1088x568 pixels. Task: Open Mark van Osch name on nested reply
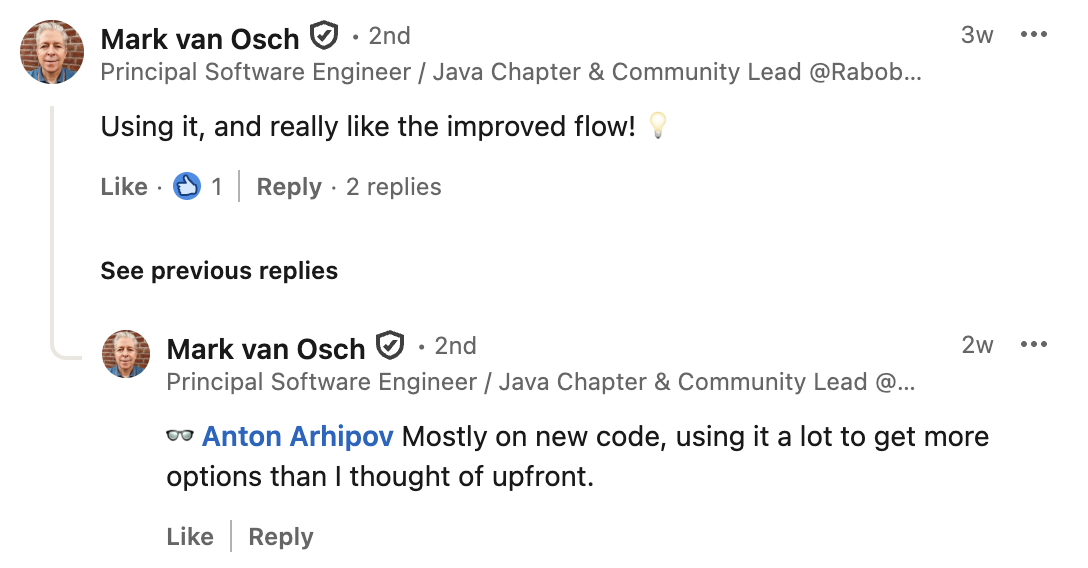[266, 348]
